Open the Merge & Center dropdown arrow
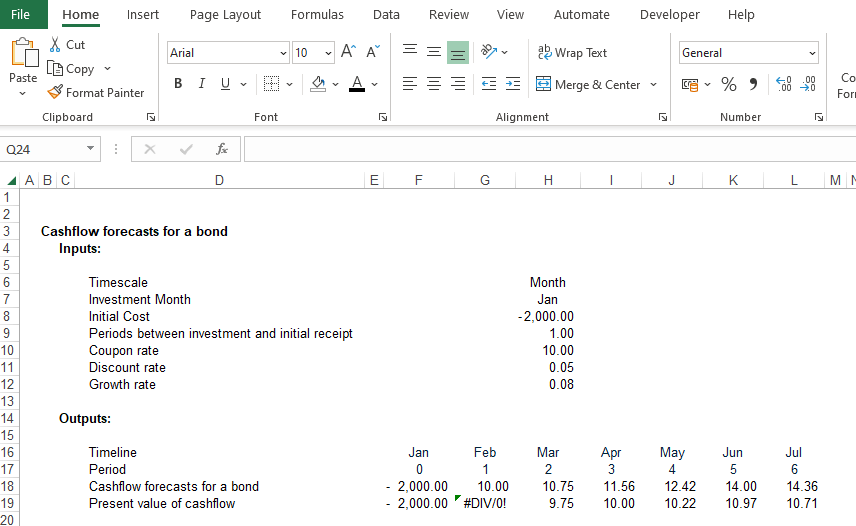 654,85
